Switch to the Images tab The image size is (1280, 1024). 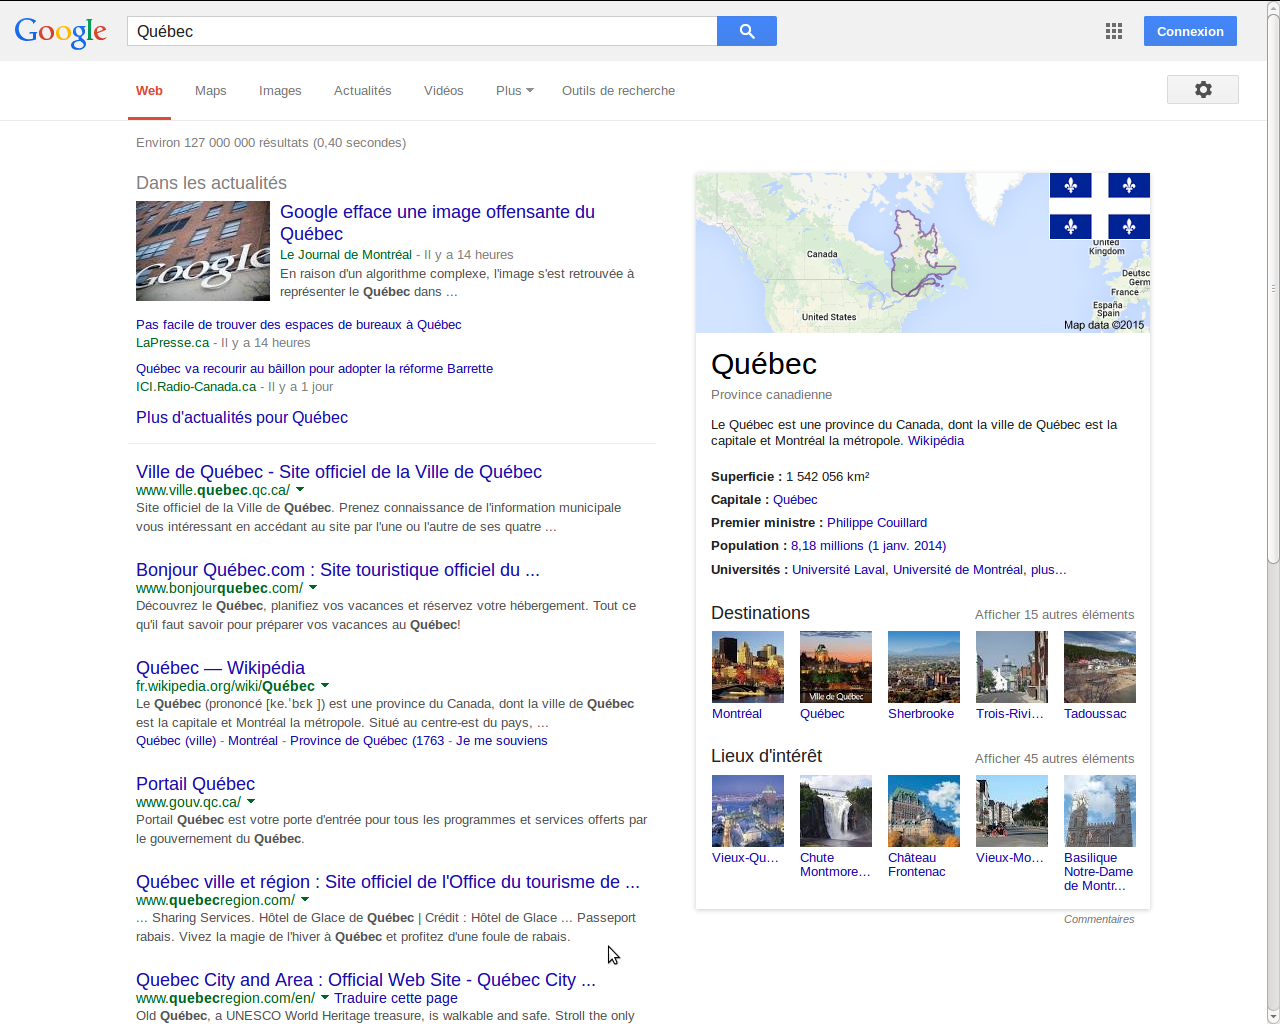pyautogui.click(x=280, y=91)
